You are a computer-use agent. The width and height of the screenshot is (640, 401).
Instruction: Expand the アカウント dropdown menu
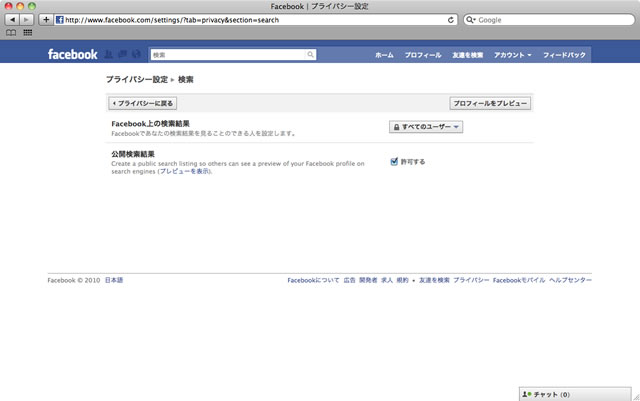pyautogui.click(x=512, y=55)
